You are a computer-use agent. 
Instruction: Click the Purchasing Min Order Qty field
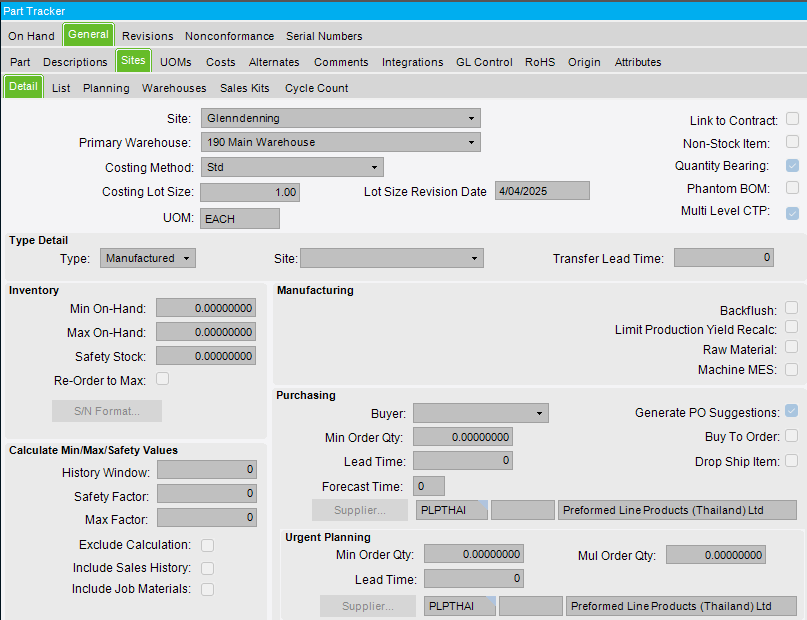(463, 437)
